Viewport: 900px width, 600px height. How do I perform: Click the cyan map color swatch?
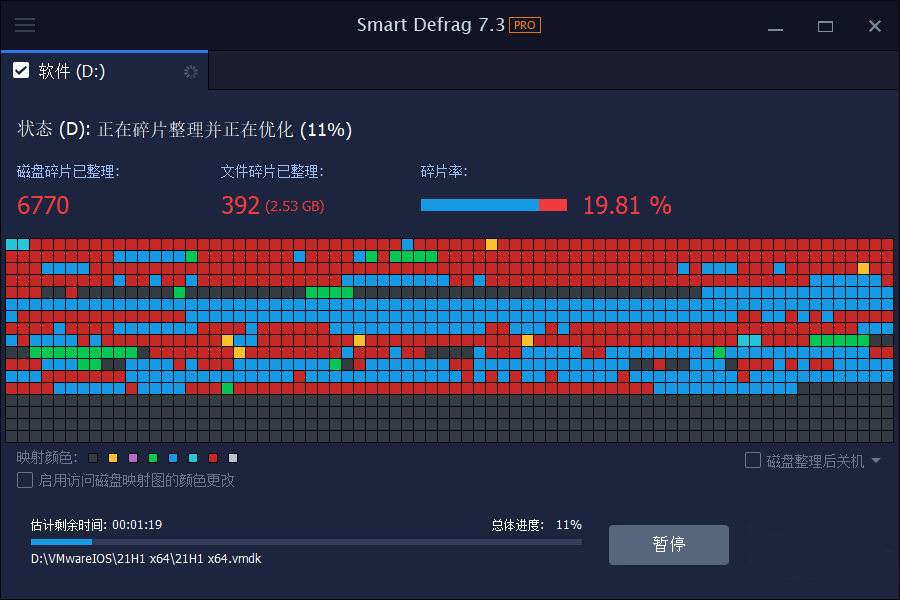[193, 458]
